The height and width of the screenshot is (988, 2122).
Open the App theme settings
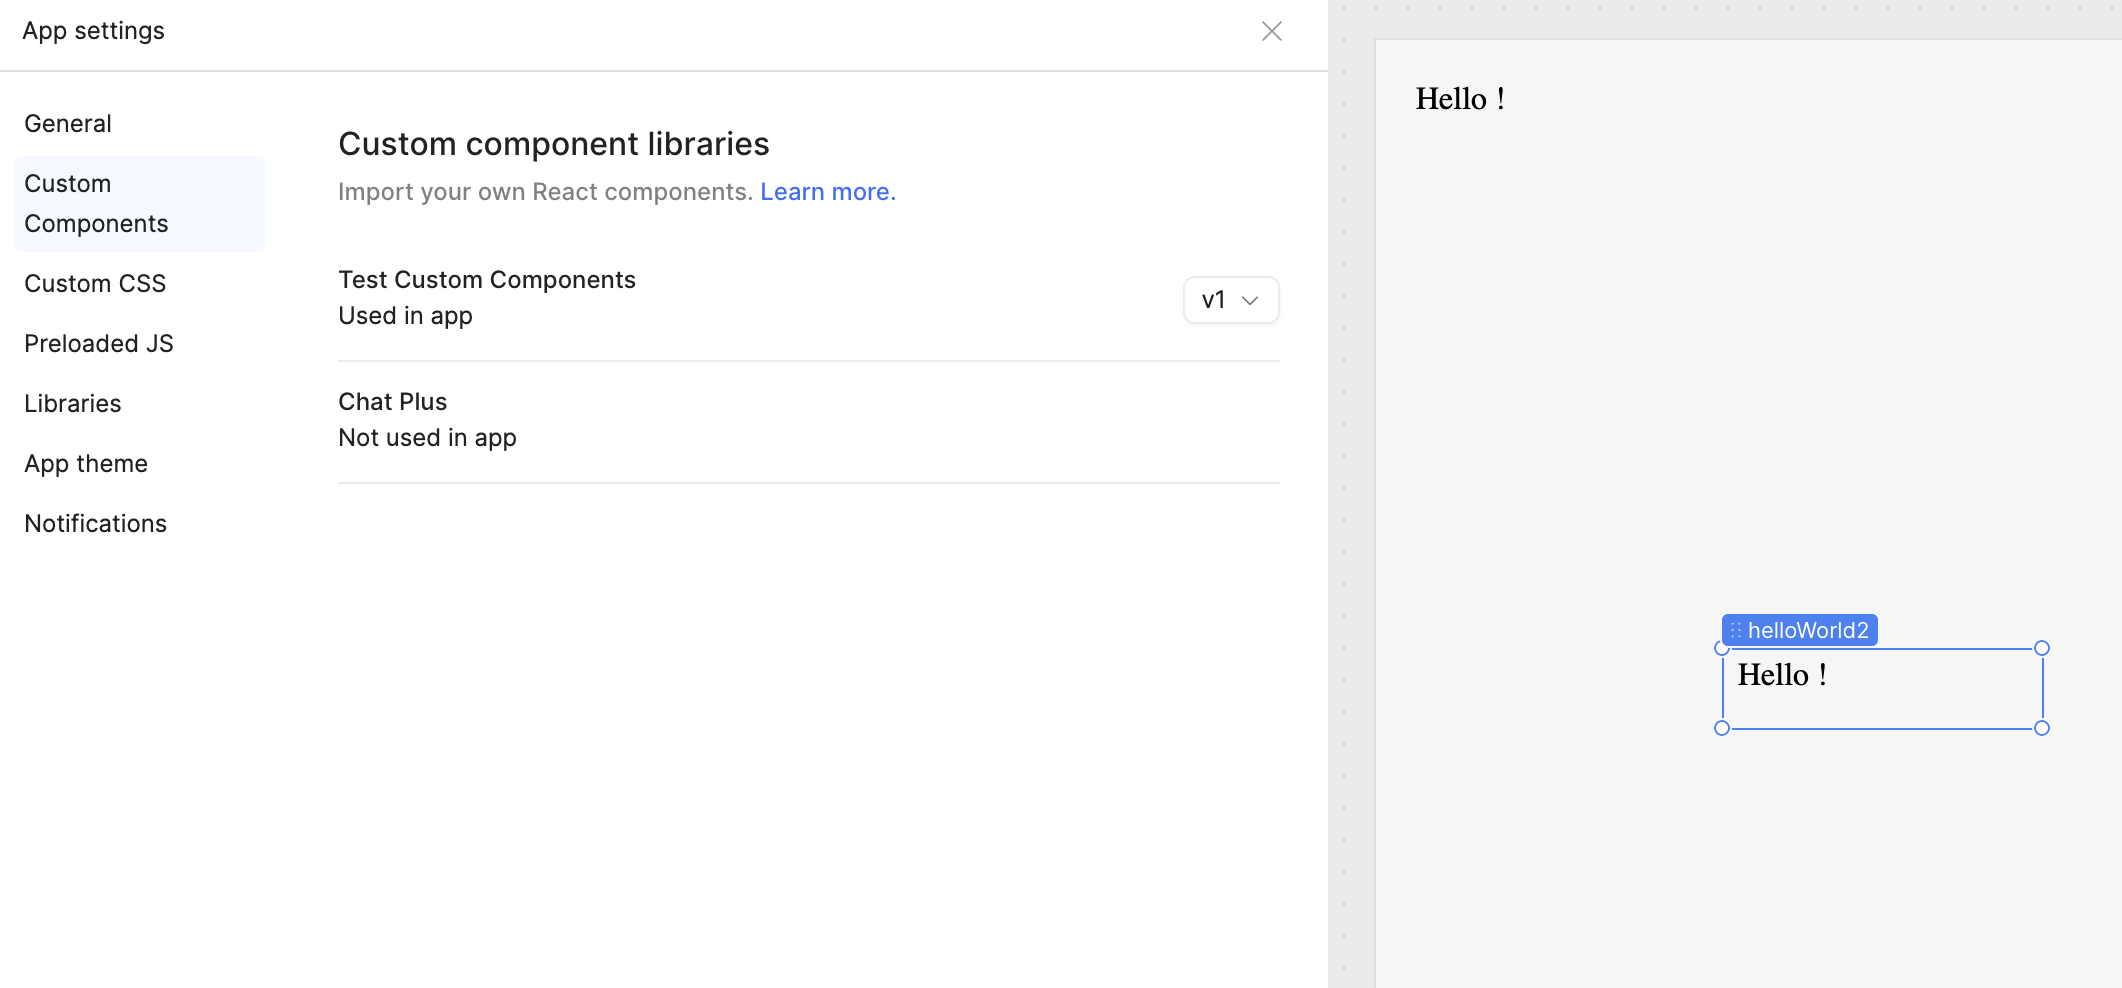click(86, 464)
